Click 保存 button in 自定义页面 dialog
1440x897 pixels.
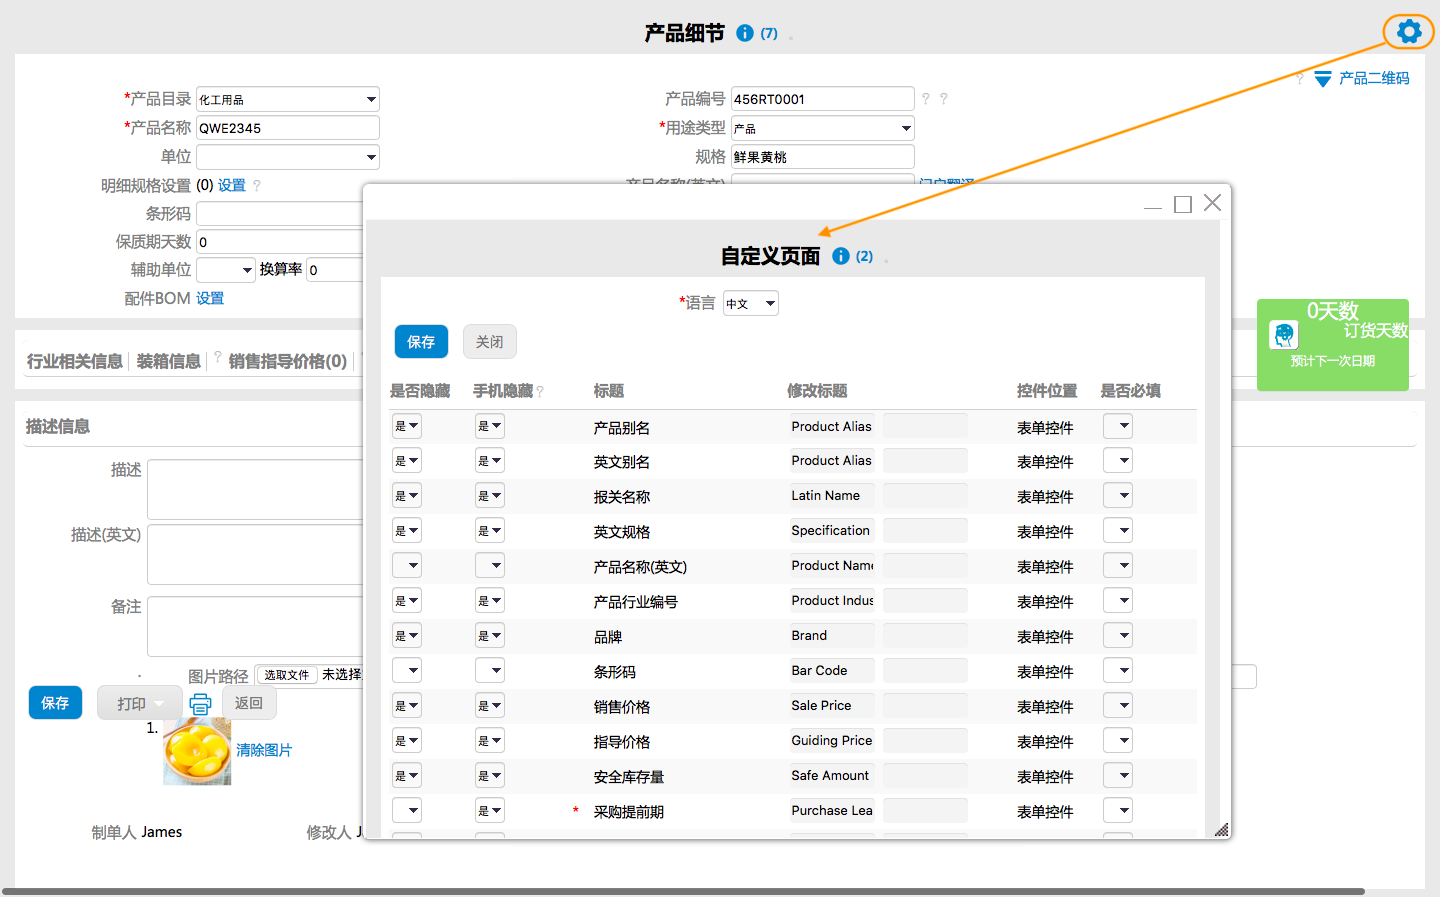(x=421, y=342)
